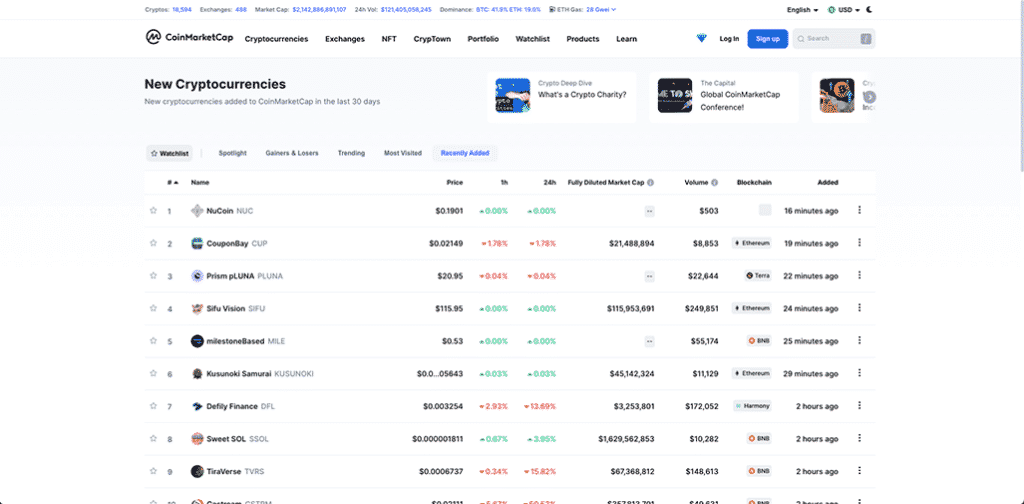Open the Sweet SOL row options menu
1024x504 pixels.
(x=859, y=438)
